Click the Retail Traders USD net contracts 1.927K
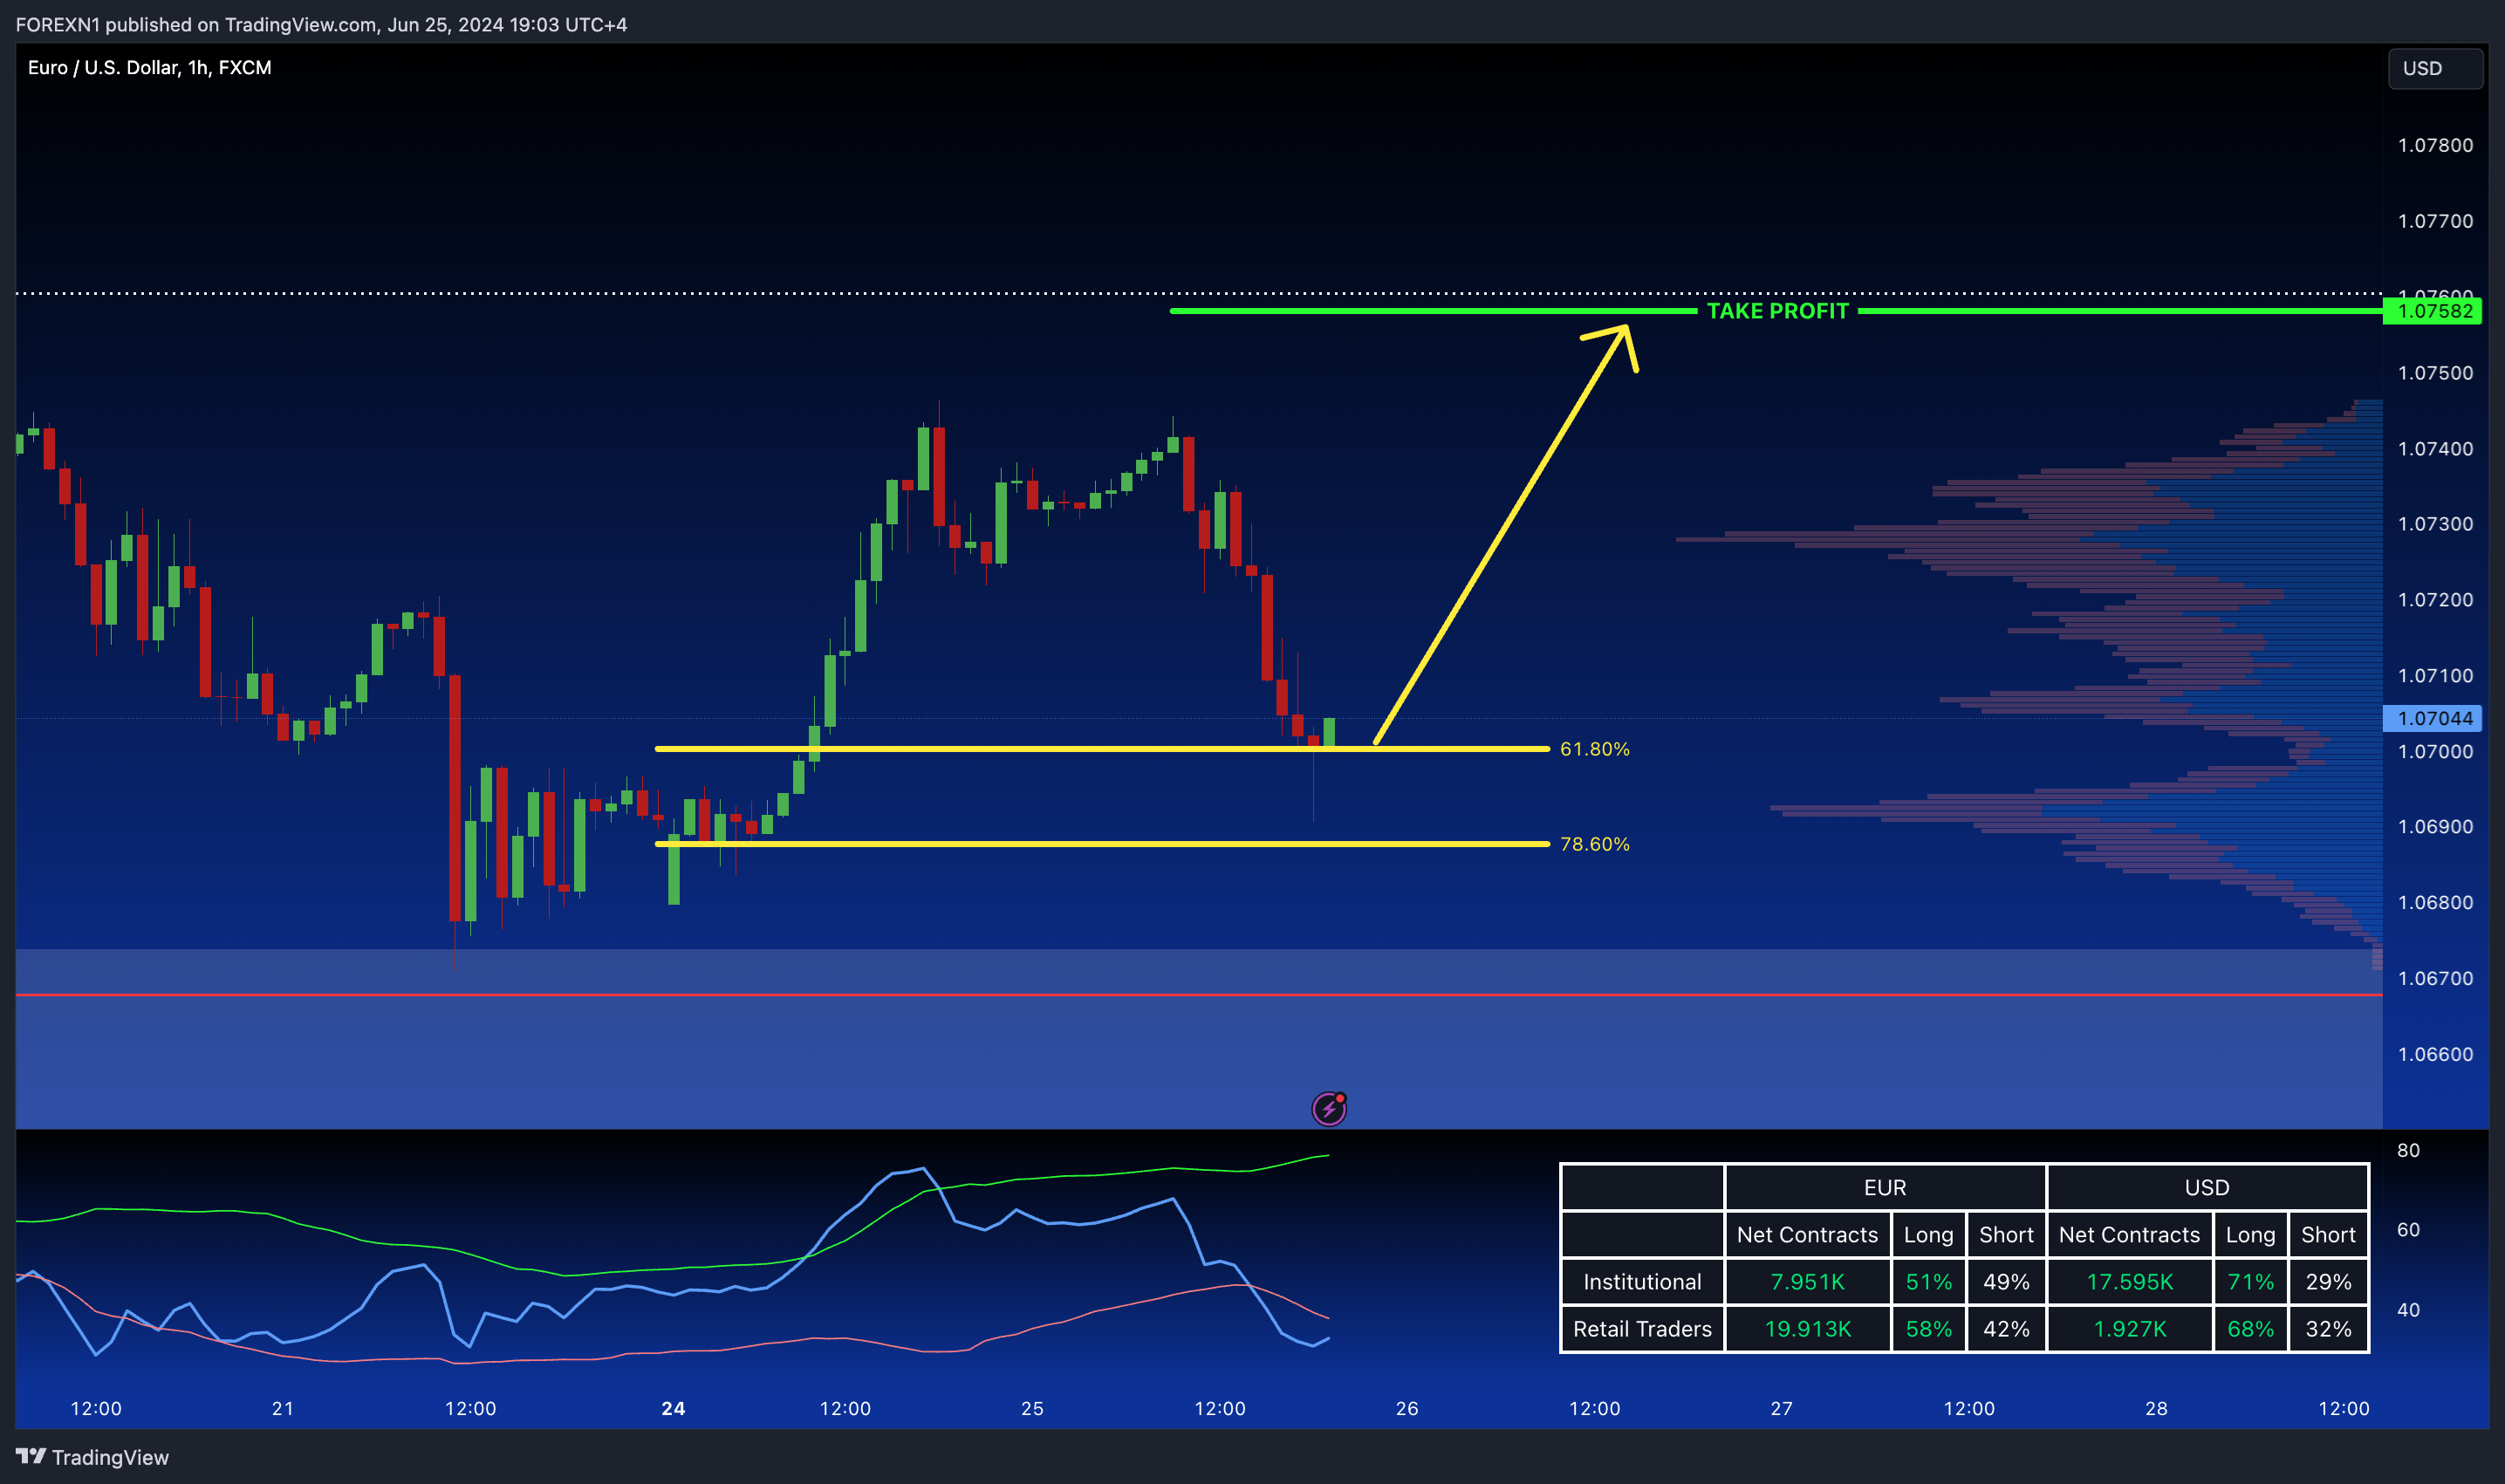The image size is (2505, 1484). point(2129,1329)
